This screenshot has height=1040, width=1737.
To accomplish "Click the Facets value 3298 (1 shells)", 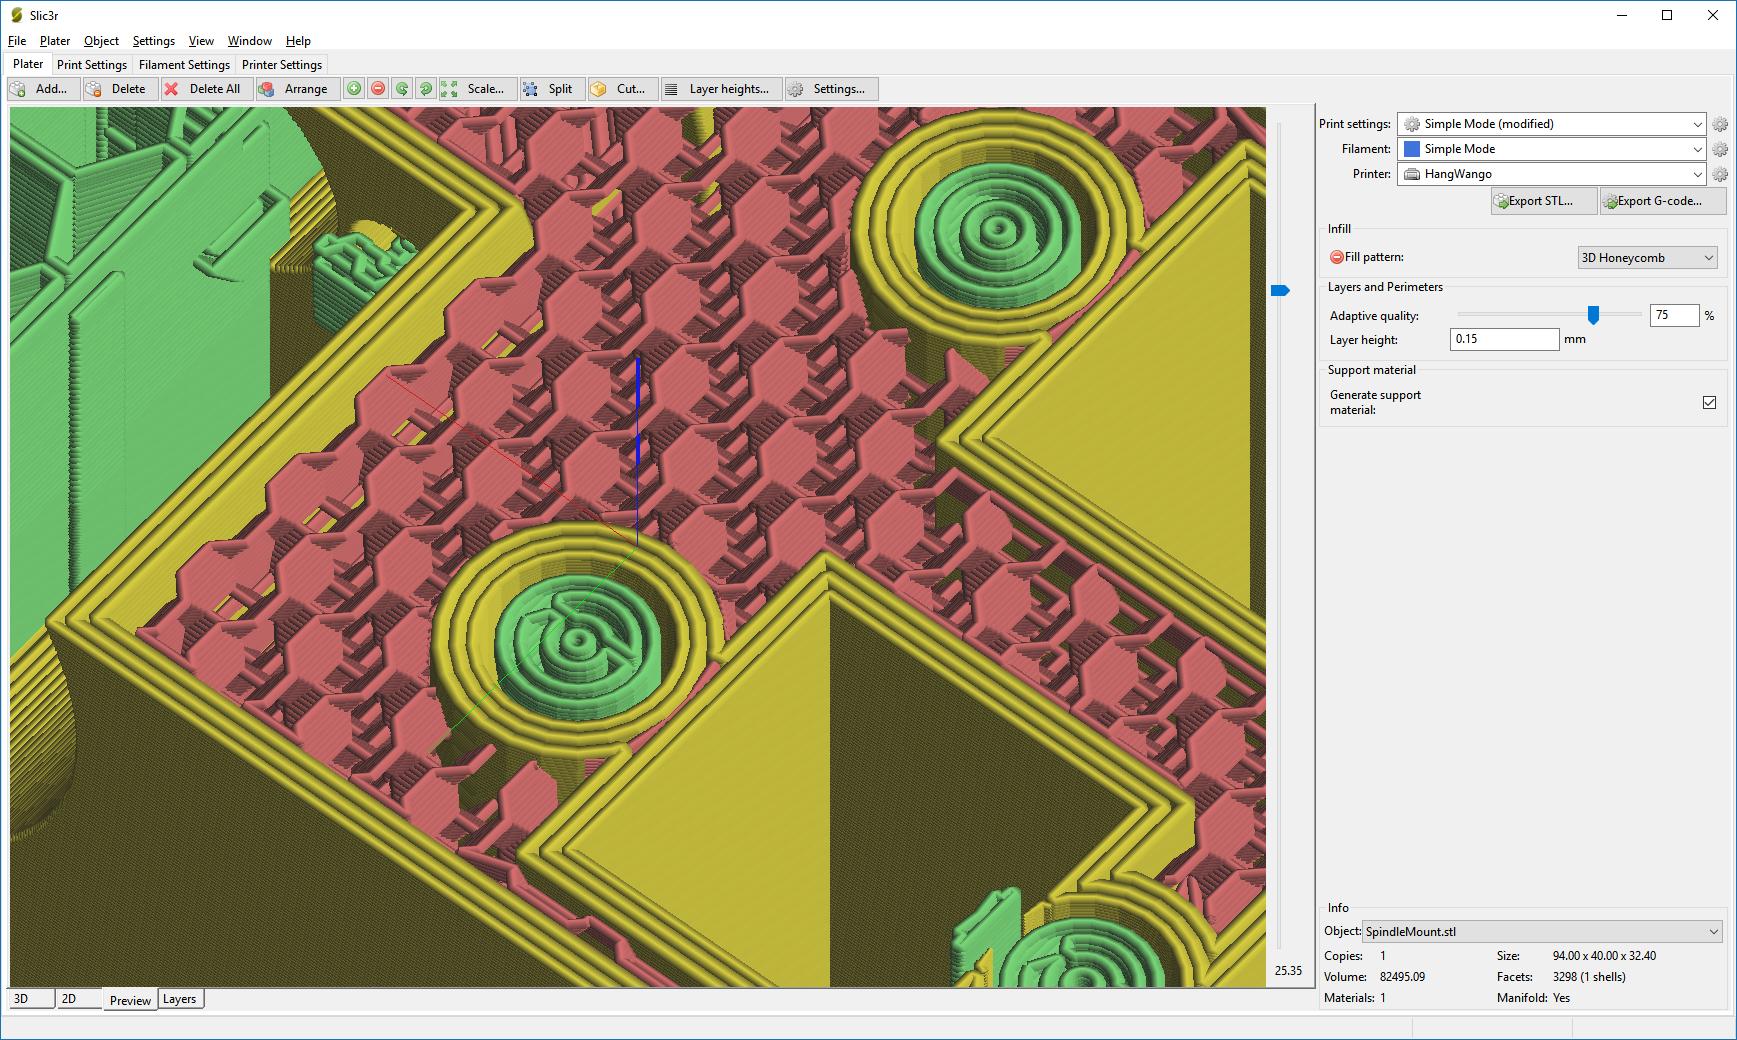I will pyautogui.click(x=1589, y=977).
